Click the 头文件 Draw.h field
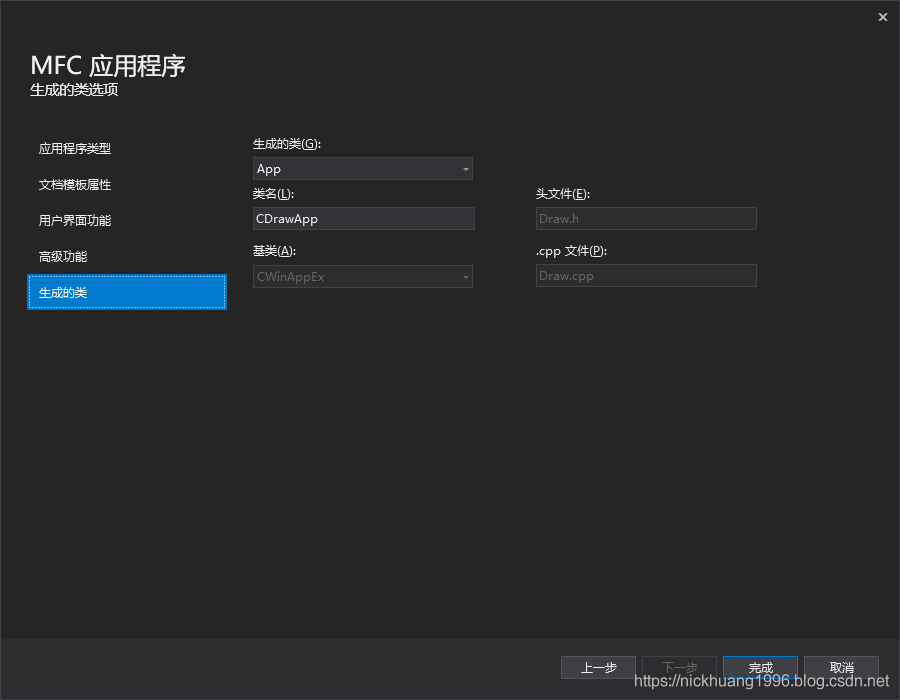The height and width of the screenshot is (700, 900). [646, 219]
